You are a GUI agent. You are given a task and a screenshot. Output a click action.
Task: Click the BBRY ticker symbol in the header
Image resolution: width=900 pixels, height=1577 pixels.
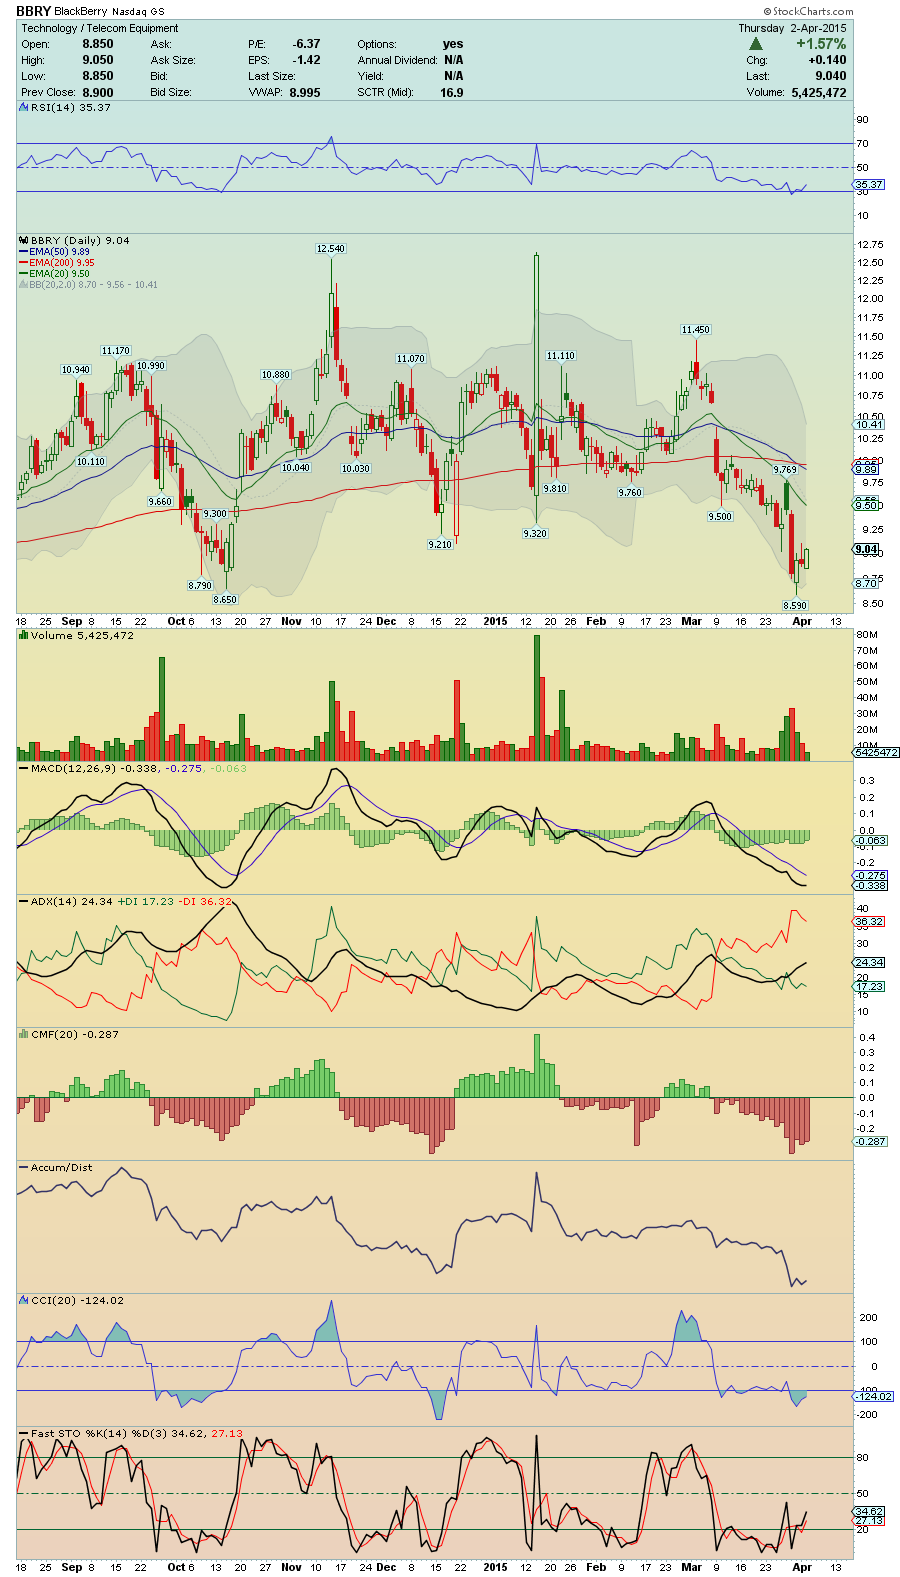[33, 11]
